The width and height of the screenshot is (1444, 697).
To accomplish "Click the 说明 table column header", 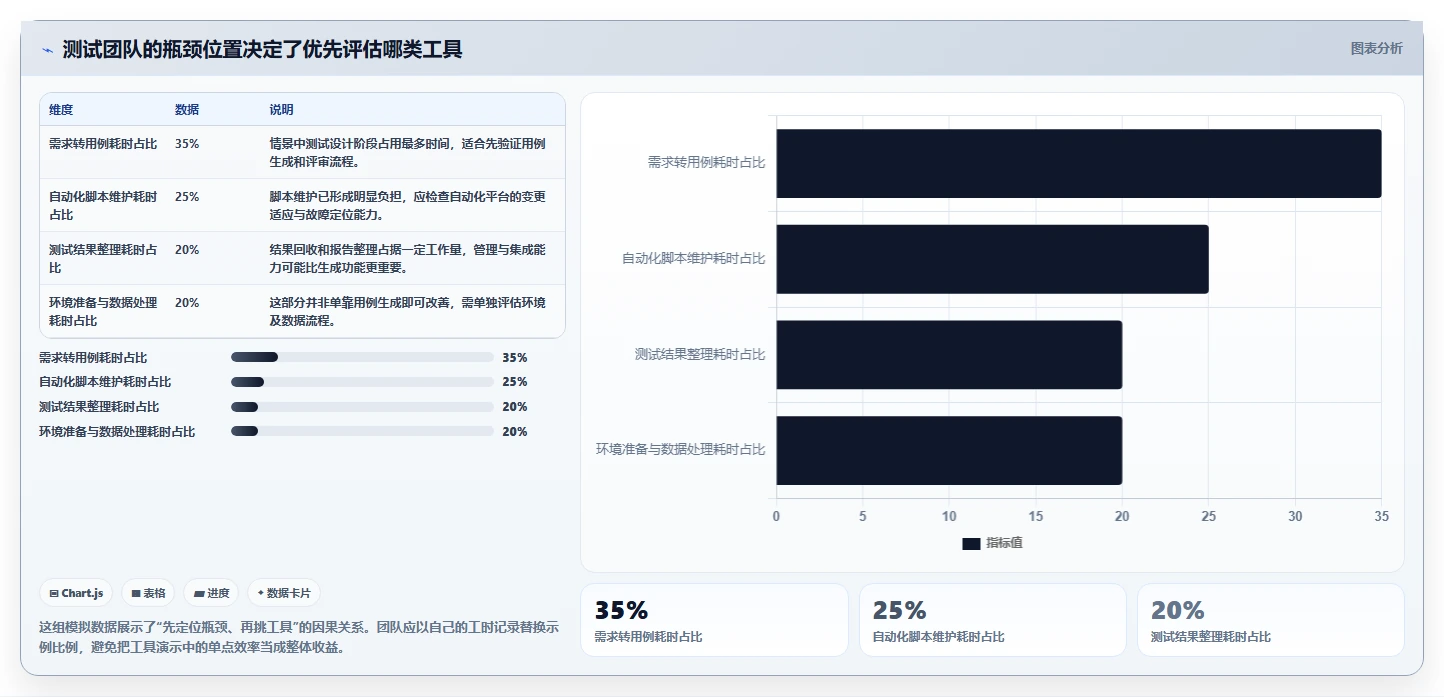I will click(281, 110).
